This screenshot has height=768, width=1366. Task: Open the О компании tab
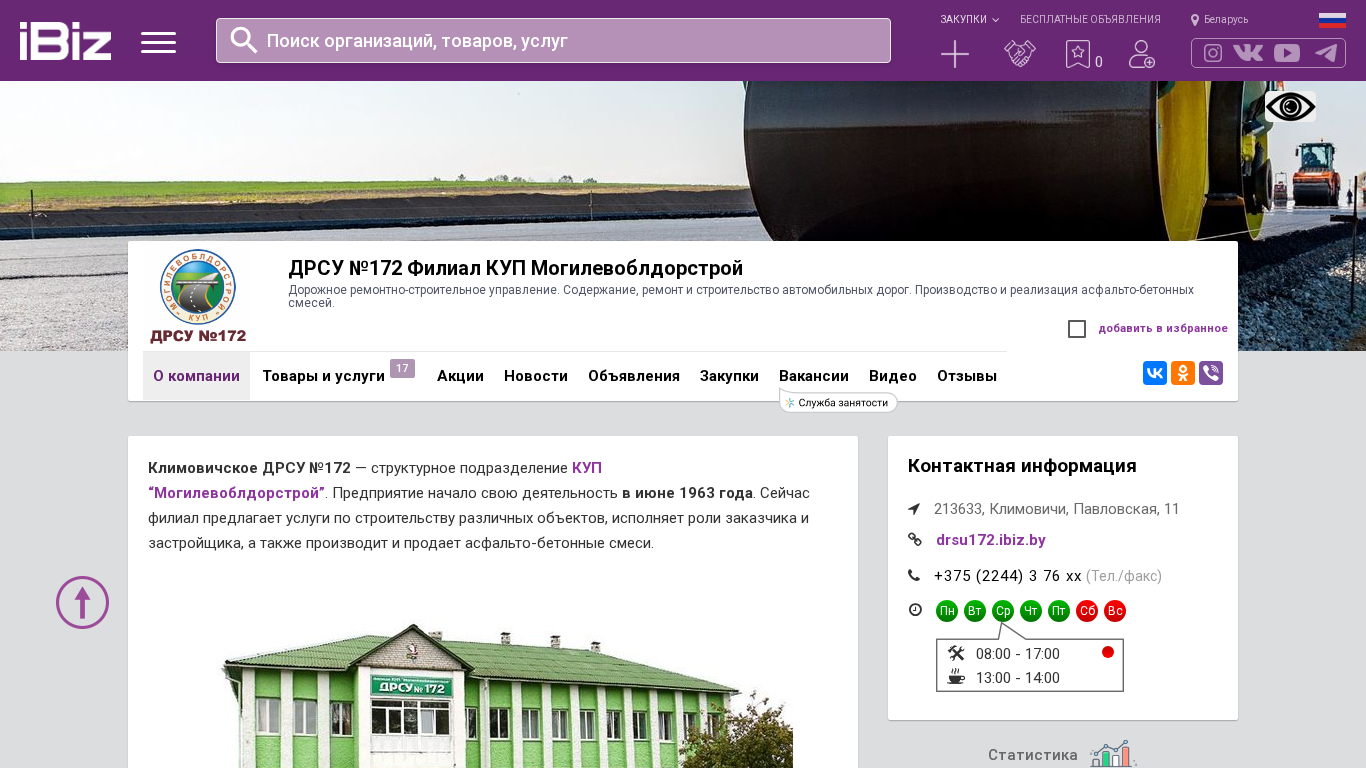pyautogui.click(x=196, y=376)
